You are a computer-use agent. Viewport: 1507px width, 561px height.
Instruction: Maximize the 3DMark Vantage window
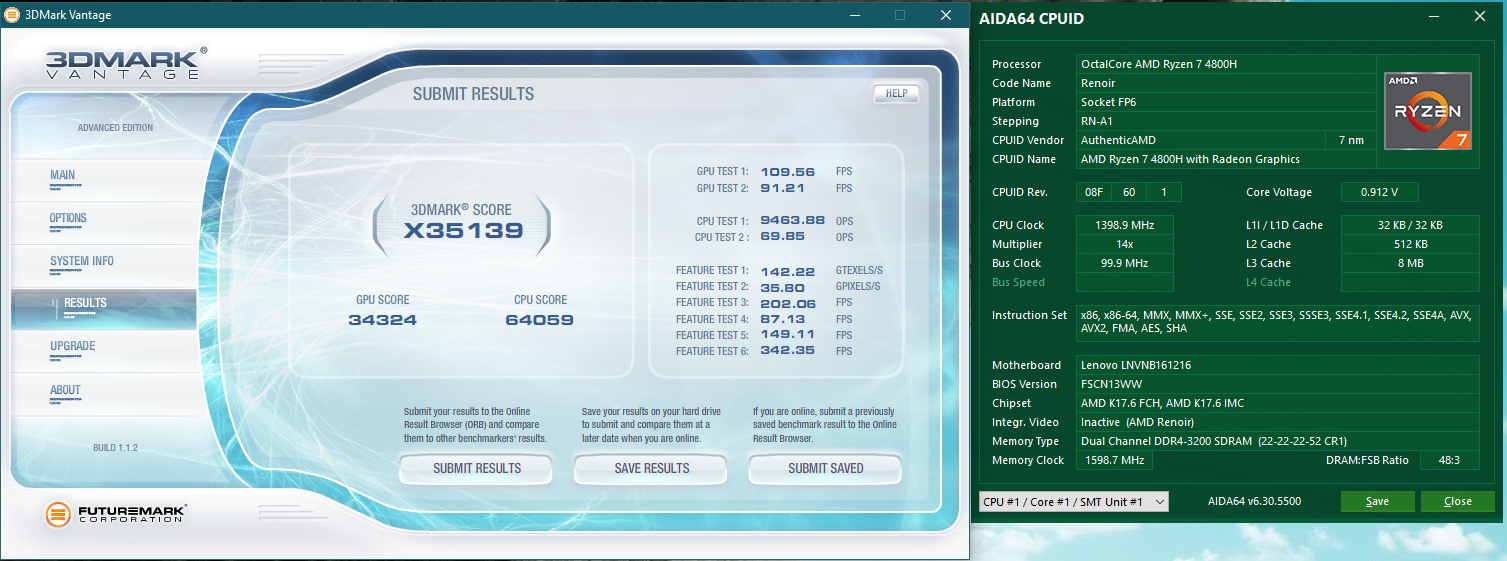point(899,15)
